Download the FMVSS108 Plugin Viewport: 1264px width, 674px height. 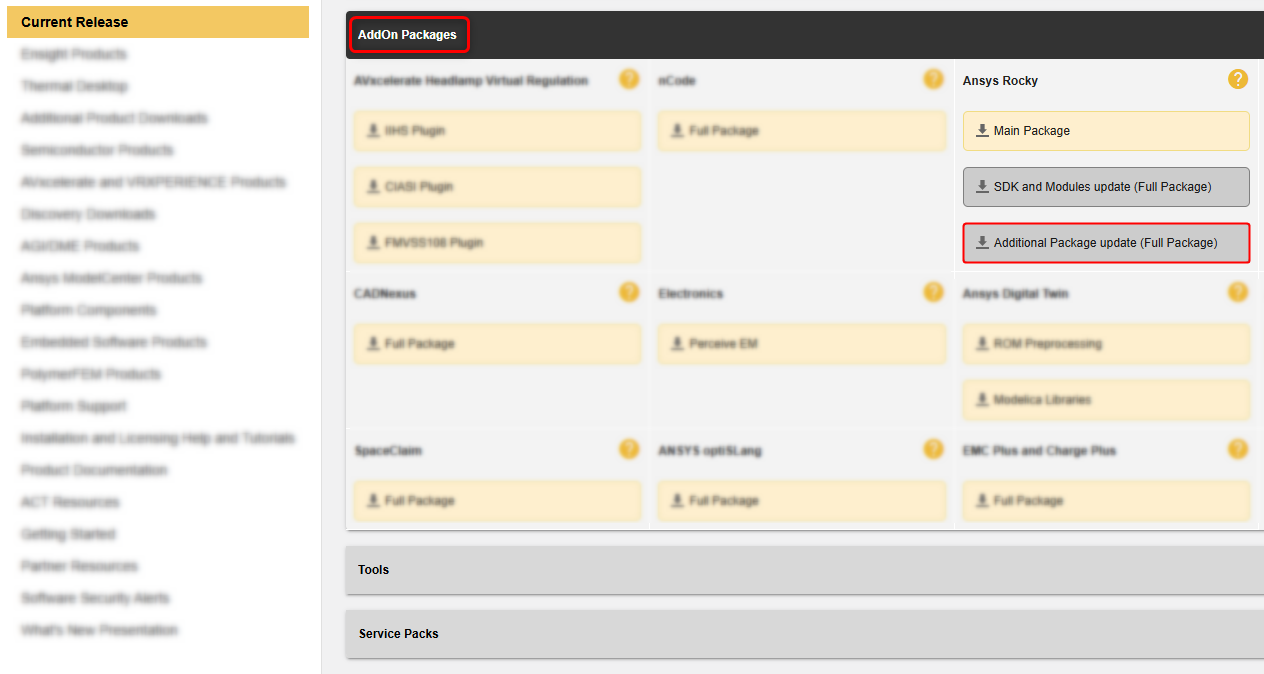coord(497,243)
